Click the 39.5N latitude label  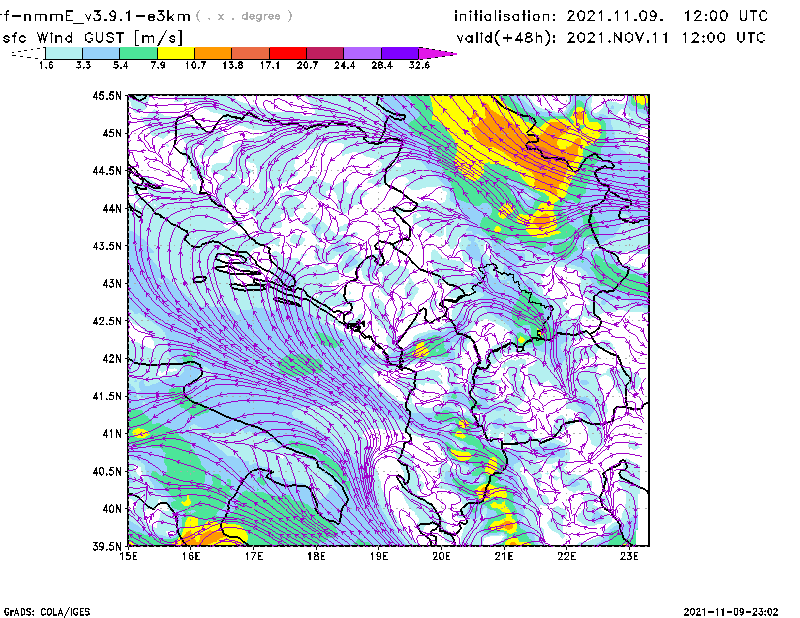click(x=107, y=547)
